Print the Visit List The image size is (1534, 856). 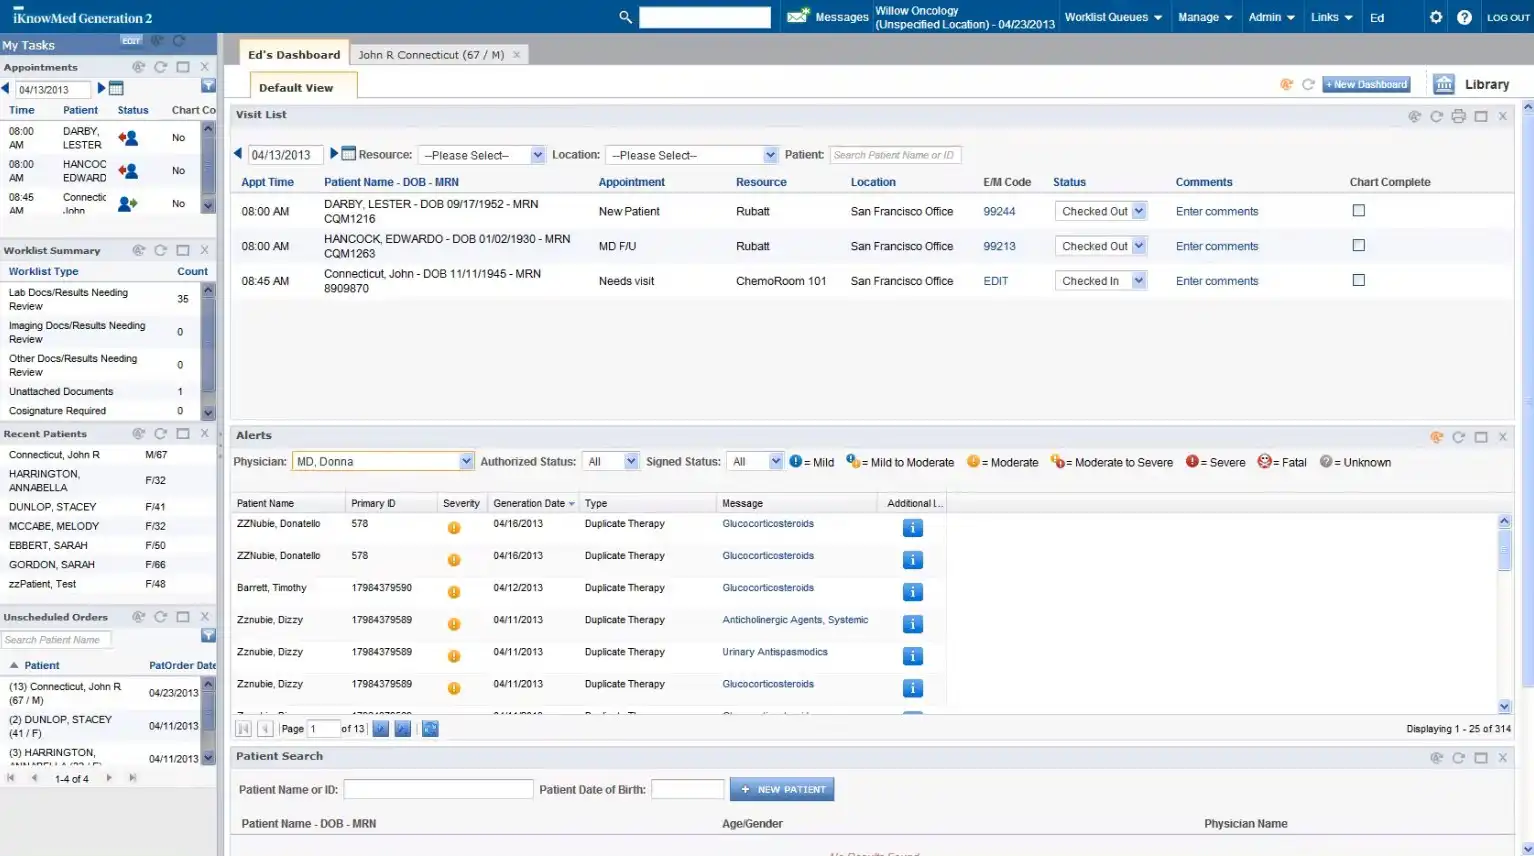(1458, 115)
